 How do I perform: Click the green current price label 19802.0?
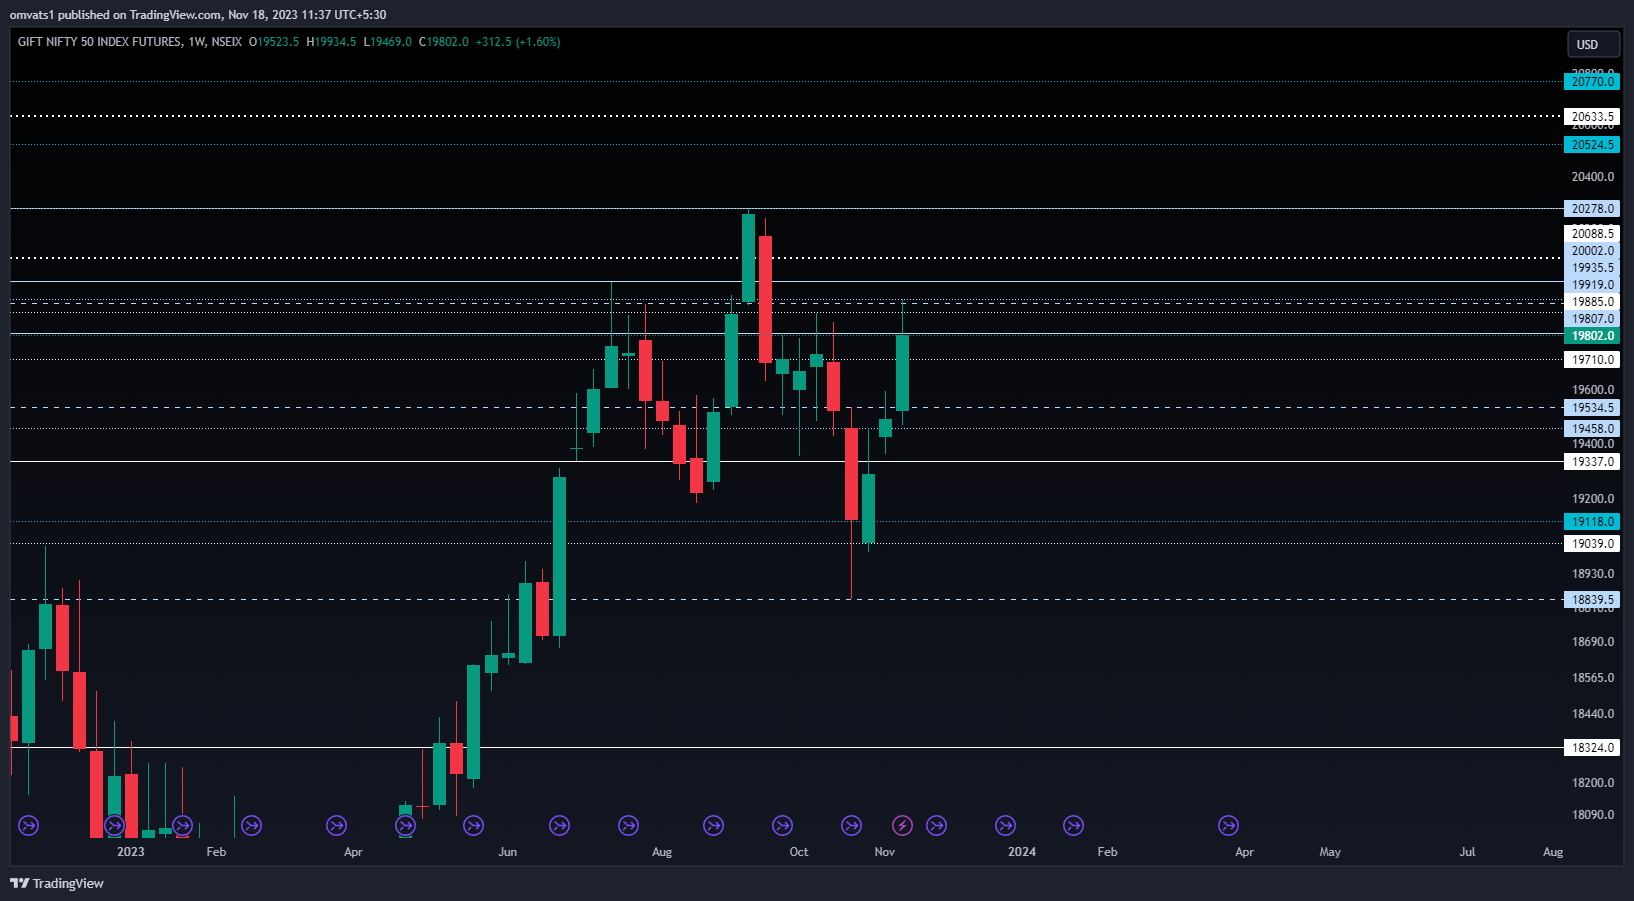click(x=1592, y=336)
